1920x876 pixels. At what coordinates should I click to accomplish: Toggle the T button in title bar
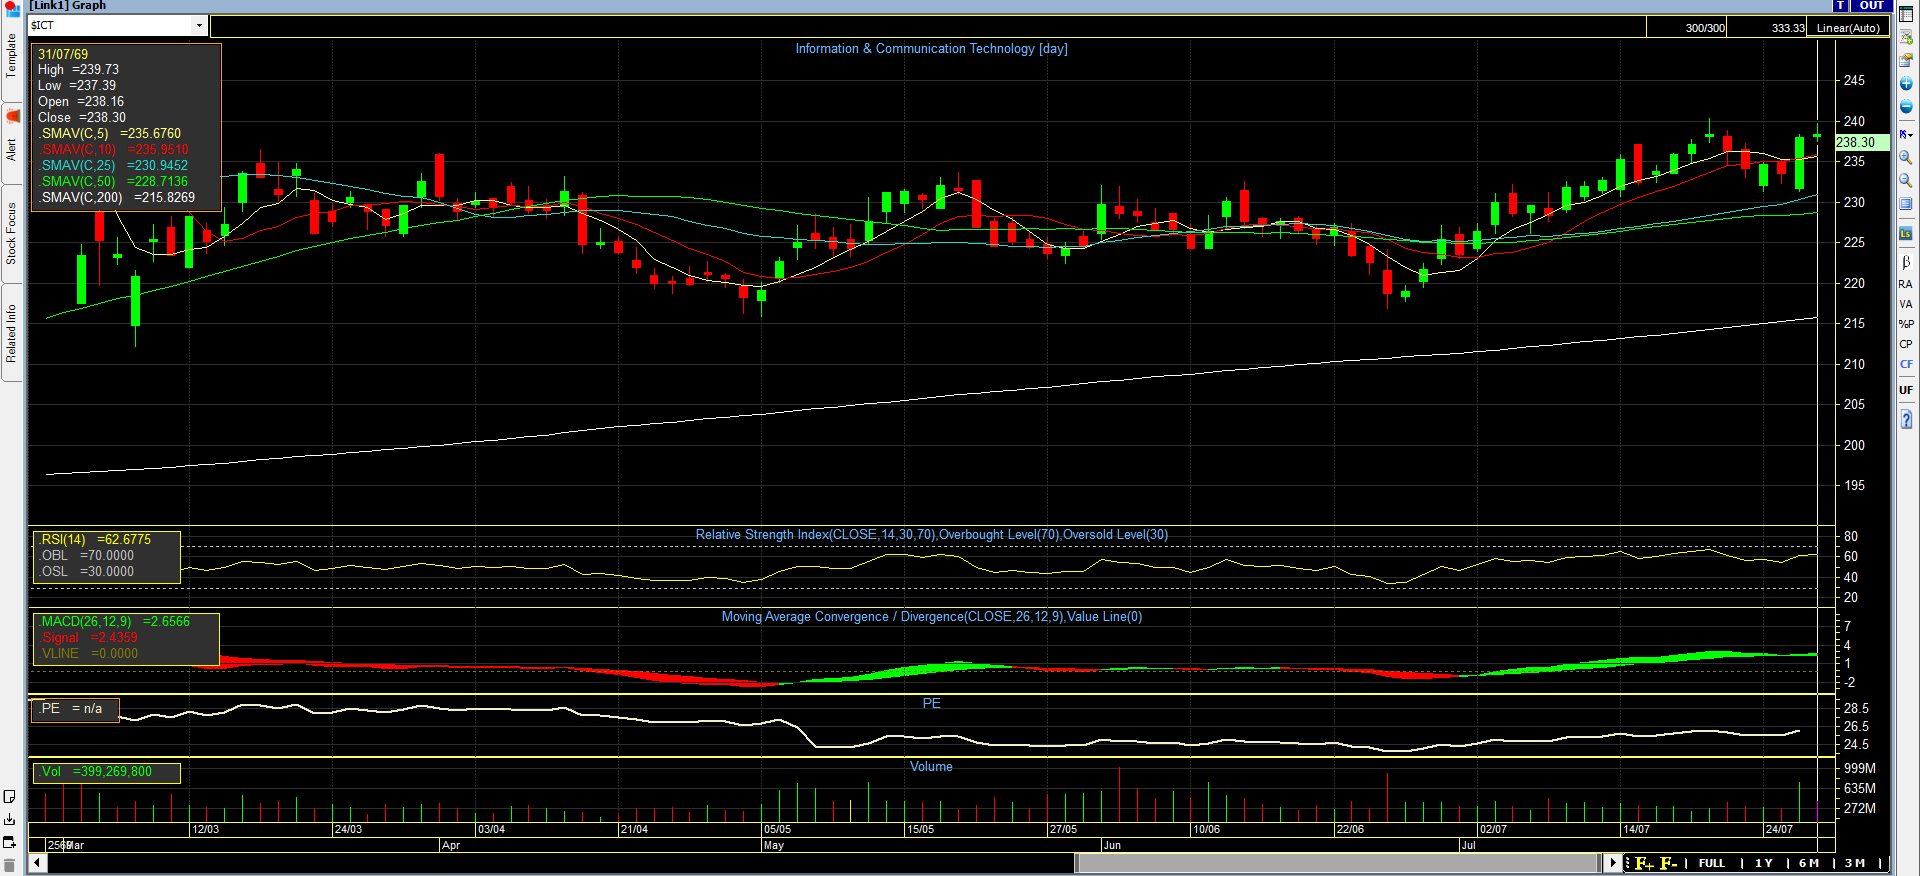(x=1840, y=6)
